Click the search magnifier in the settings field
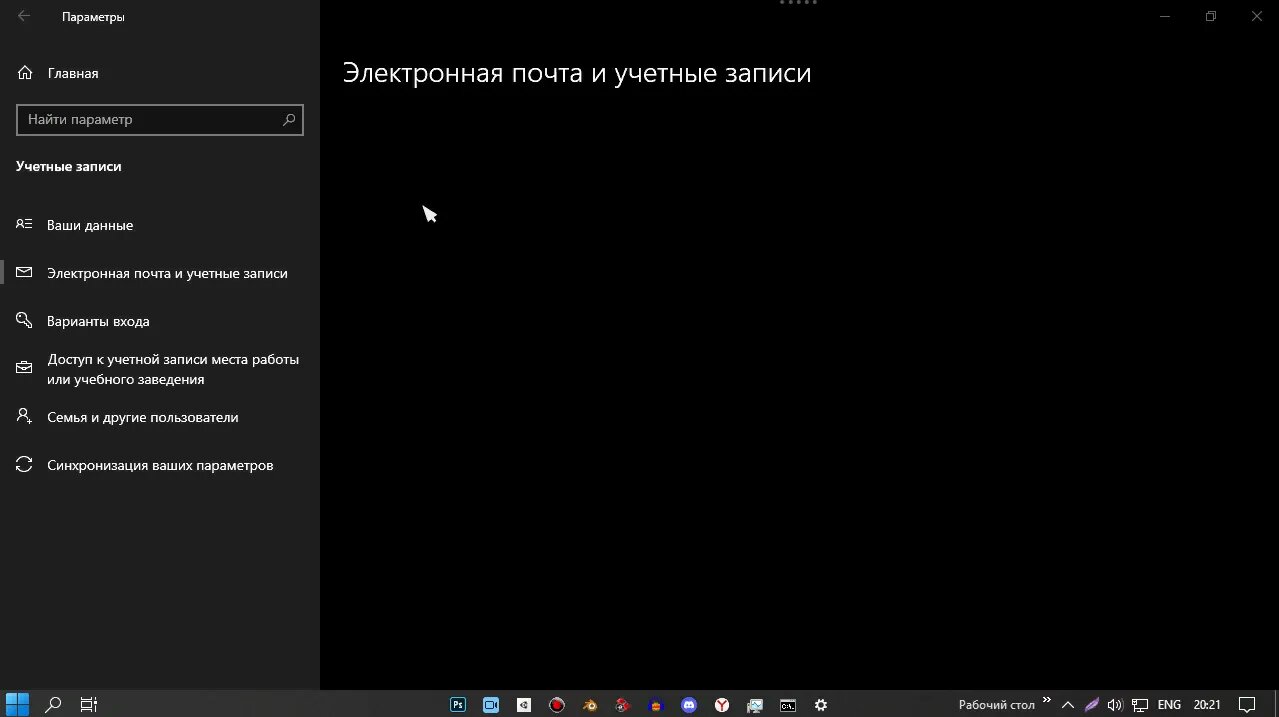Viewport: 1279px width, 717px height. (289, 119)
